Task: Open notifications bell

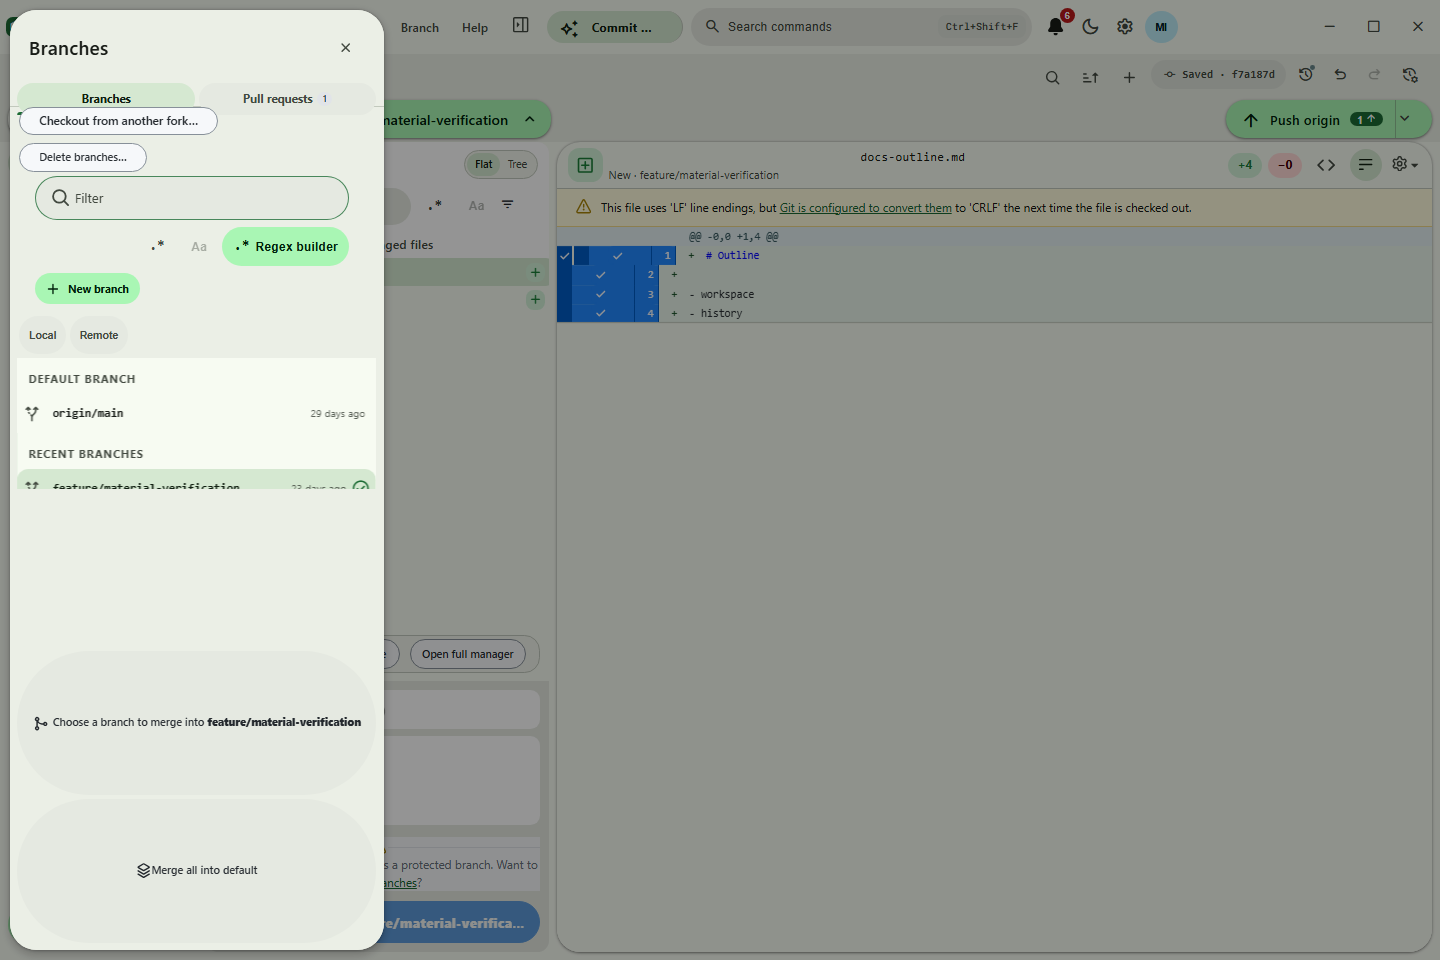Action: click(1056, 26)
